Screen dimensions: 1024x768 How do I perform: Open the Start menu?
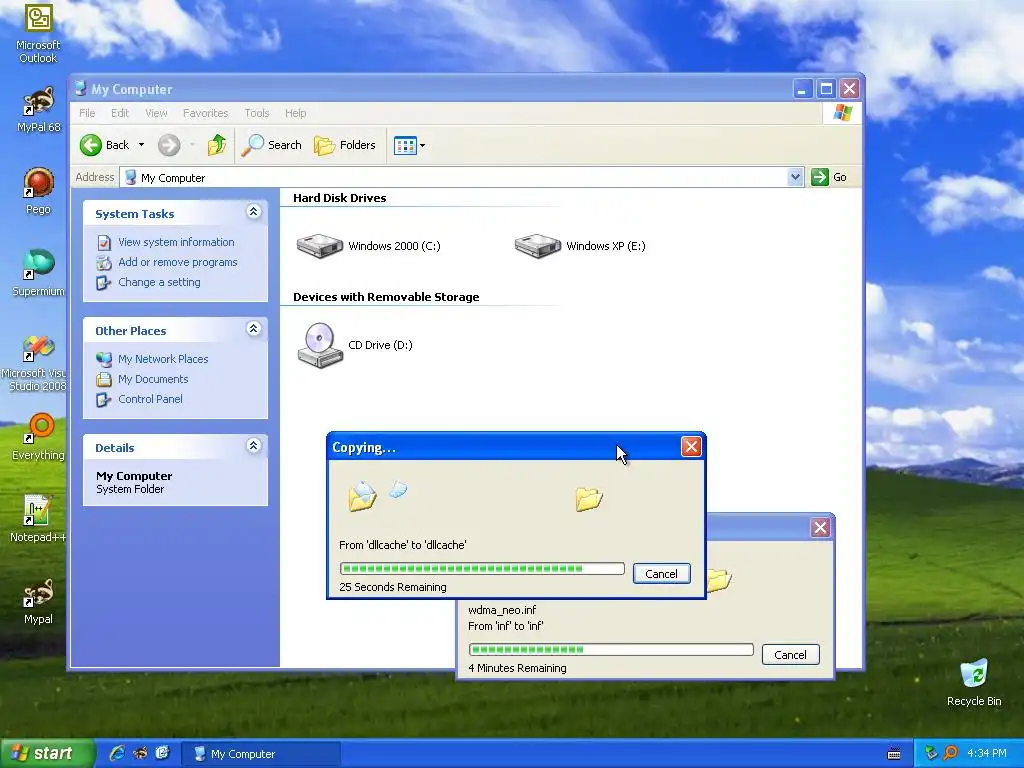(x=46, y=753)
